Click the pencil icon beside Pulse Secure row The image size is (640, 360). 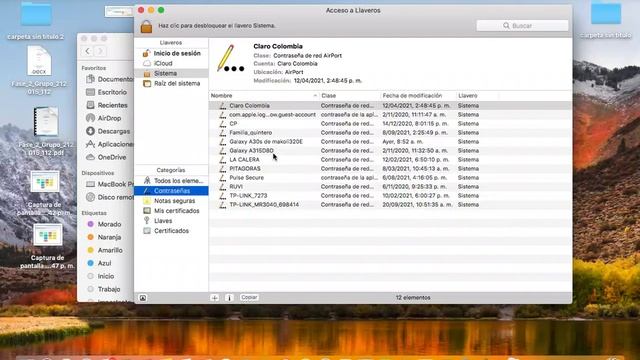tap(222, 178)
